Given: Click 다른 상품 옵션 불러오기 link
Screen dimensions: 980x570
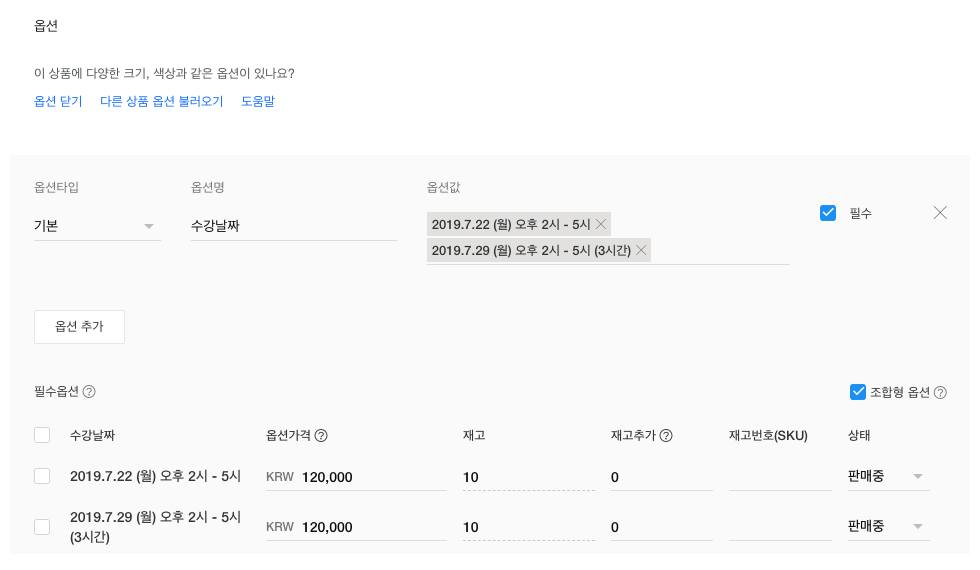Looking at the screenshot, I should [162, 101].
